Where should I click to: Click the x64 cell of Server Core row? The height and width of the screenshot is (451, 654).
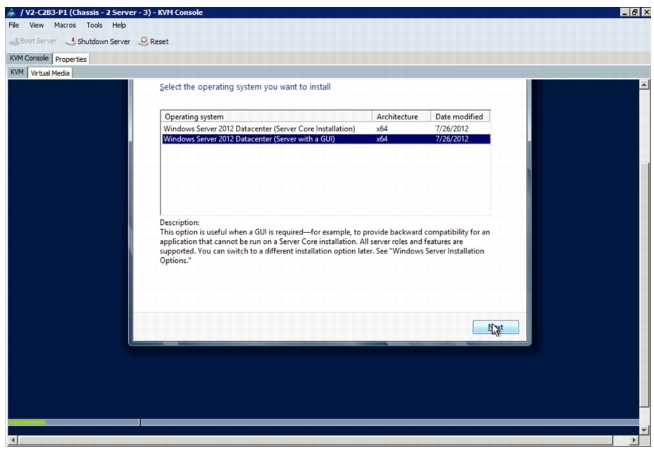pyautogui.click(x=382, y=128)
